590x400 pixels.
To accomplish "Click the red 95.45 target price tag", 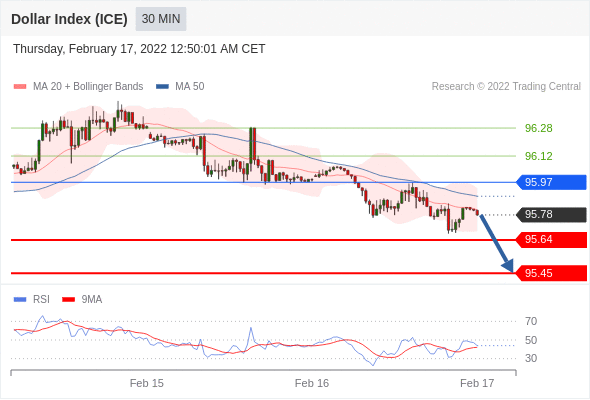I will tap(551, 273).
